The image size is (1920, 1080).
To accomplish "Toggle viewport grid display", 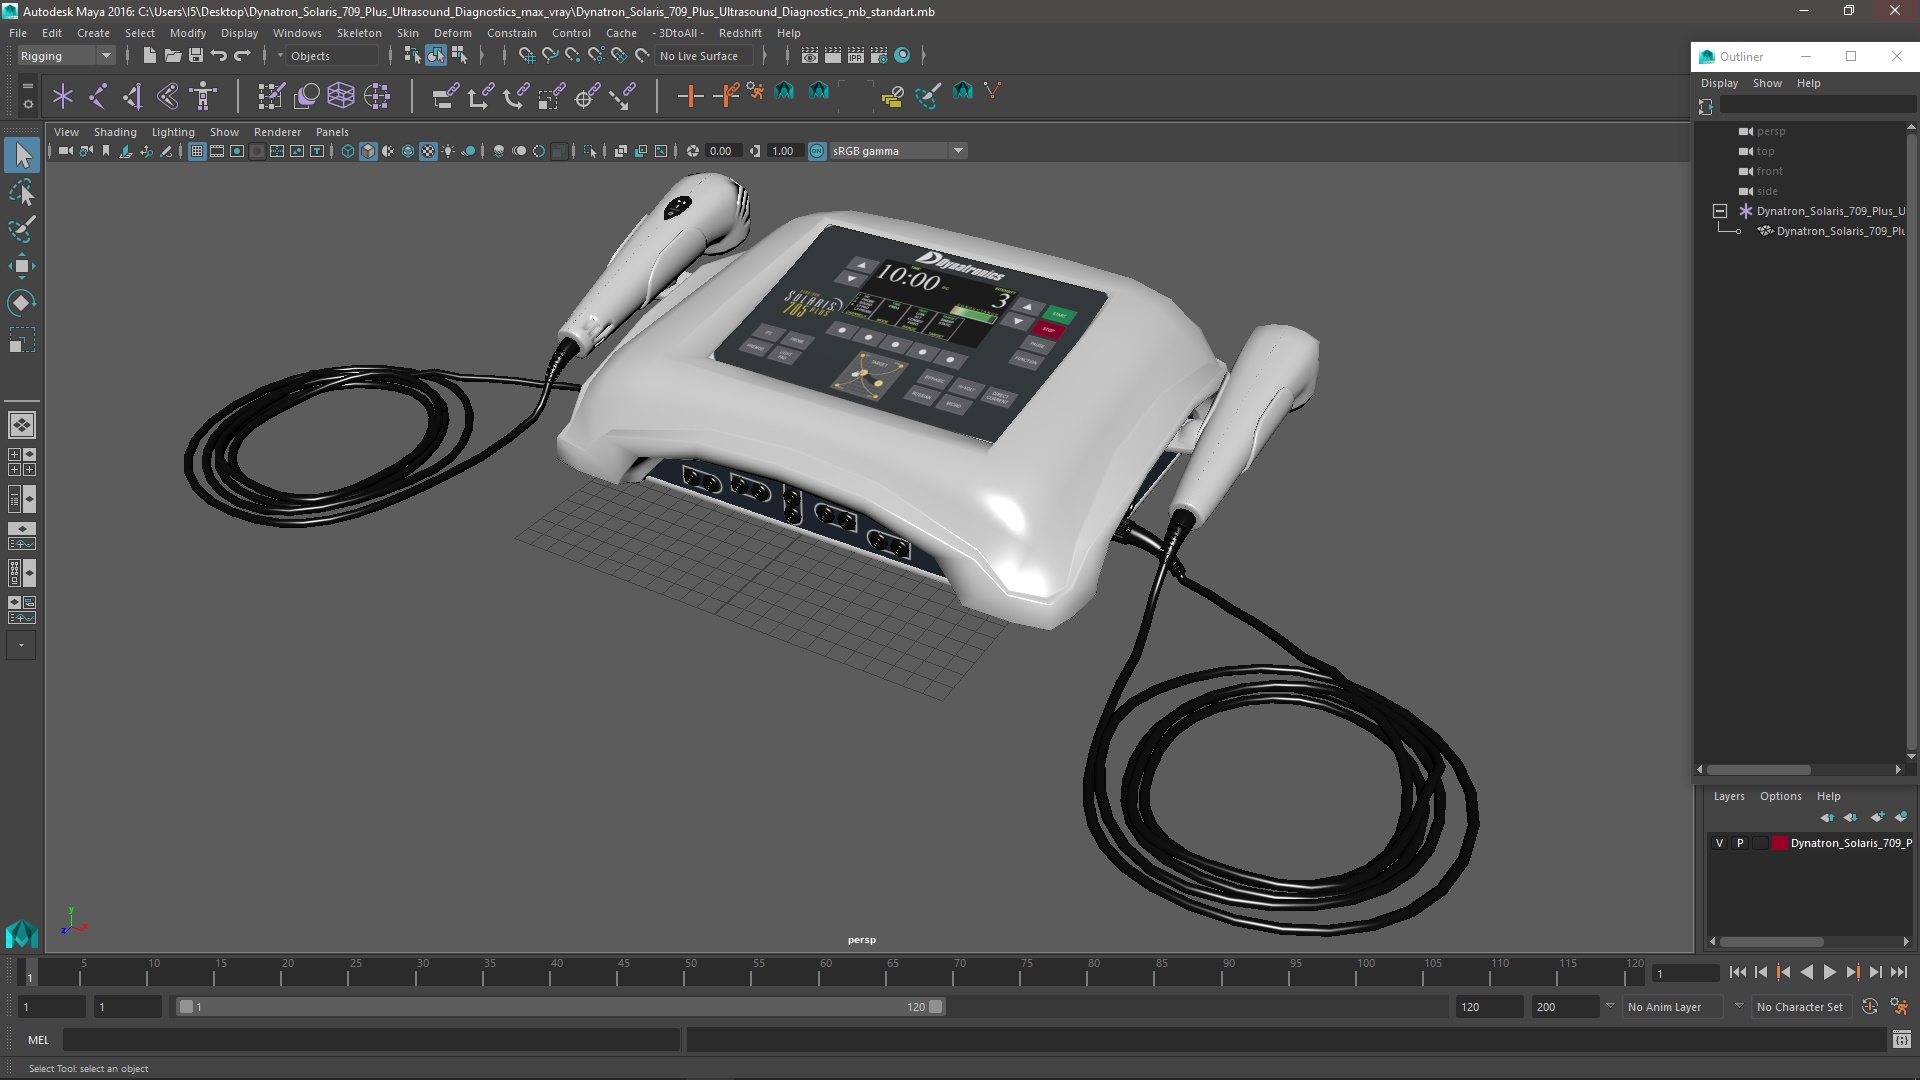I will coord(197,151).
